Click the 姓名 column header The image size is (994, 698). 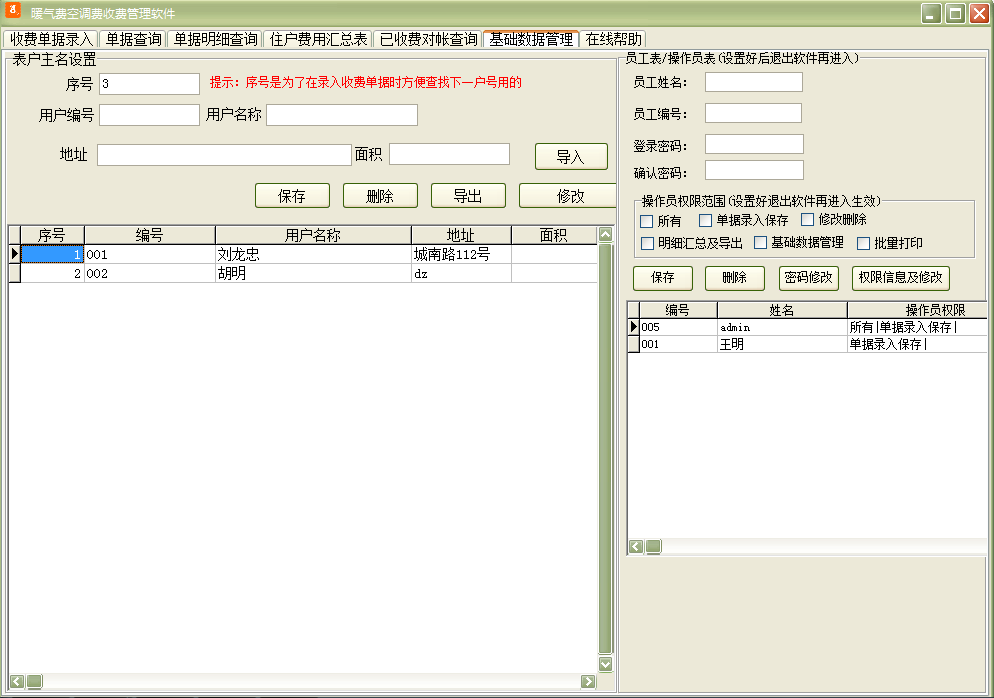[x=782, y=310]
